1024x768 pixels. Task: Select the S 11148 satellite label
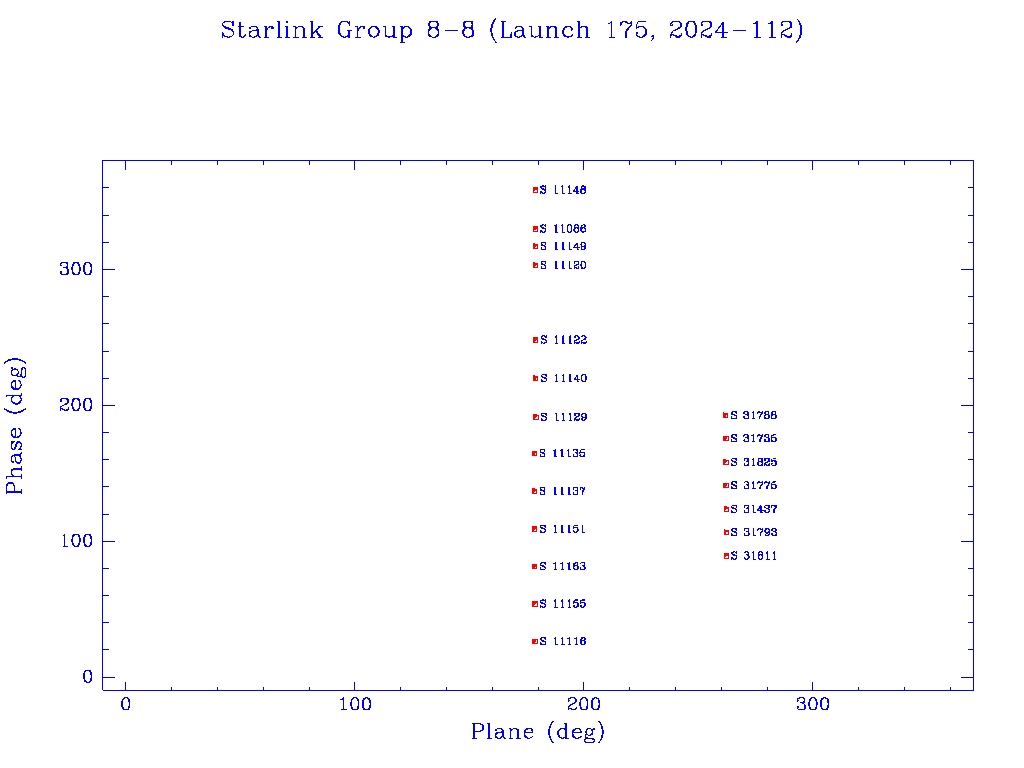click(x=563, y=190)
